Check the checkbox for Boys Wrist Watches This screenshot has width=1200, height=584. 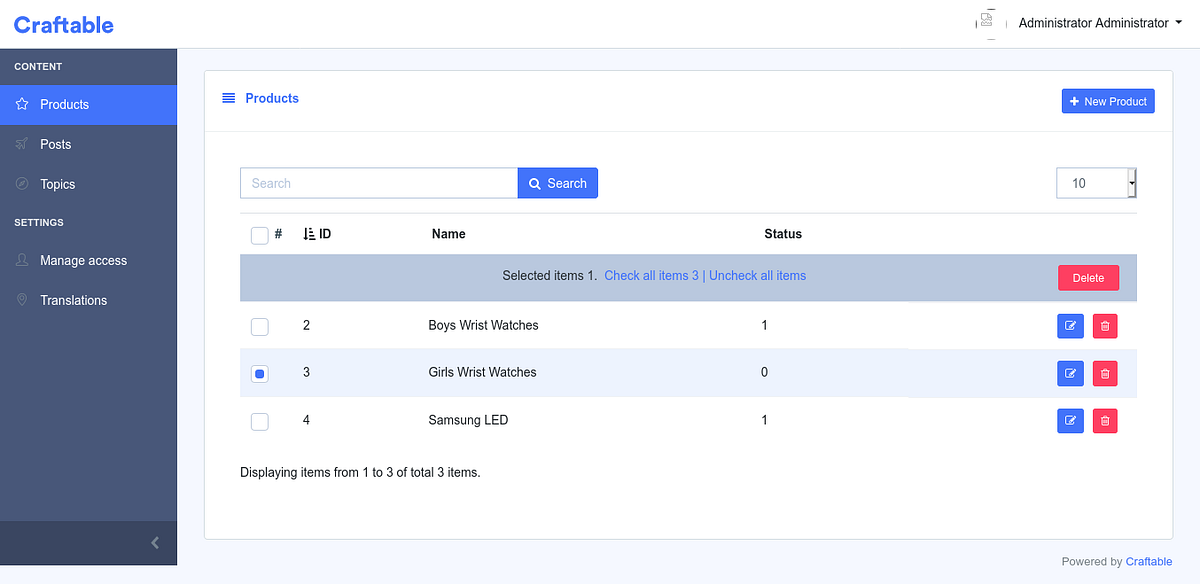[x=259, y=326]
